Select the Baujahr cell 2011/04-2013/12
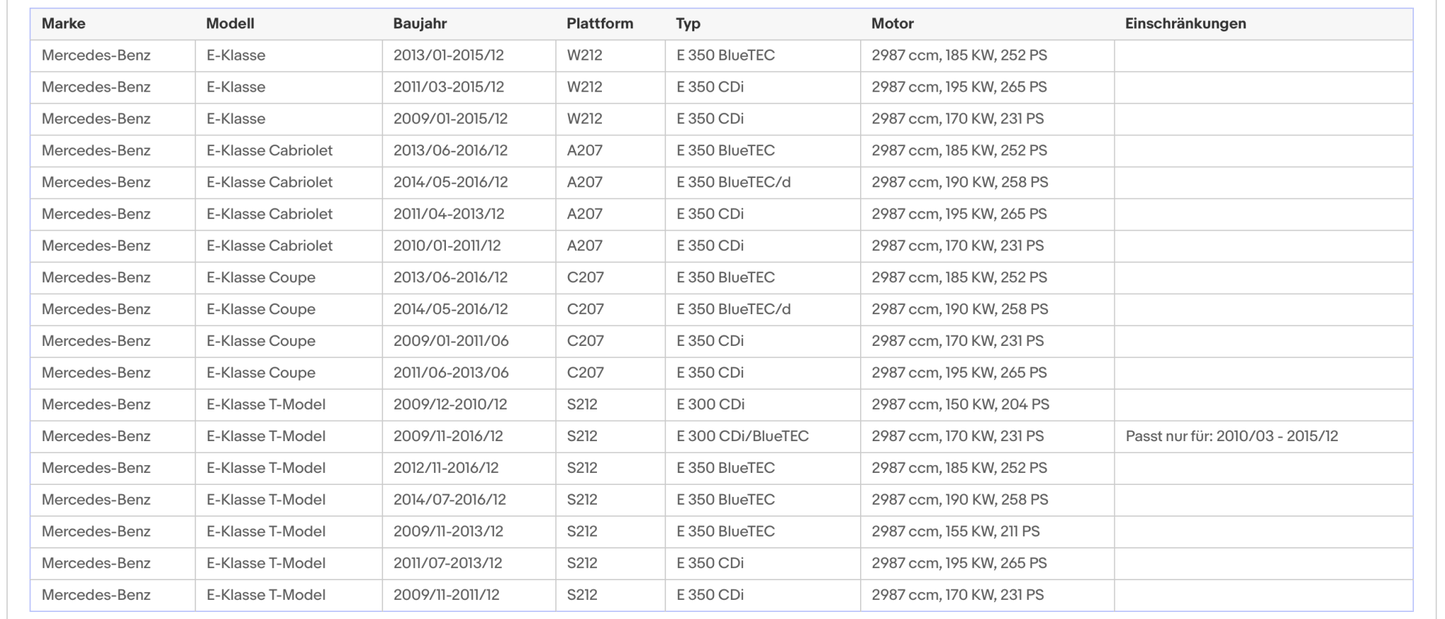This screenshot has width=1445, height=619. coord(448,214)
